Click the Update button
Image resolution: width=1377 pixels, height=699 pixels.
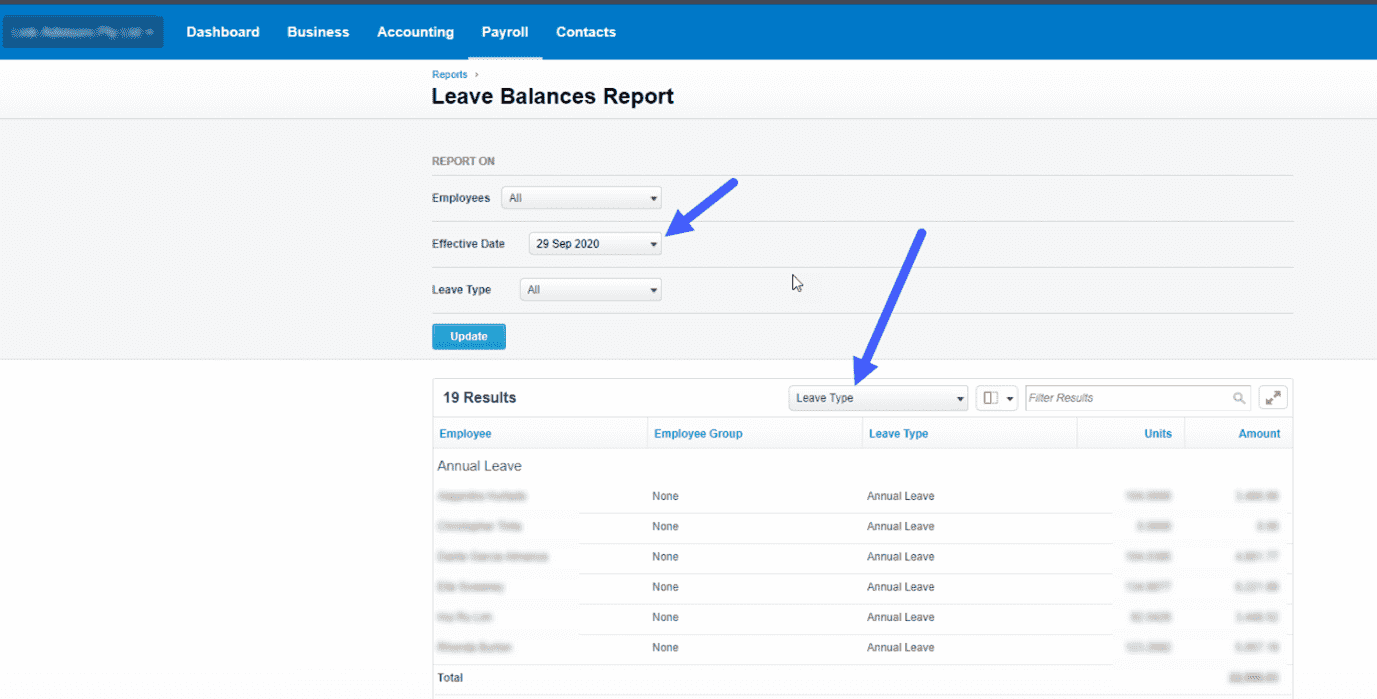469,337
